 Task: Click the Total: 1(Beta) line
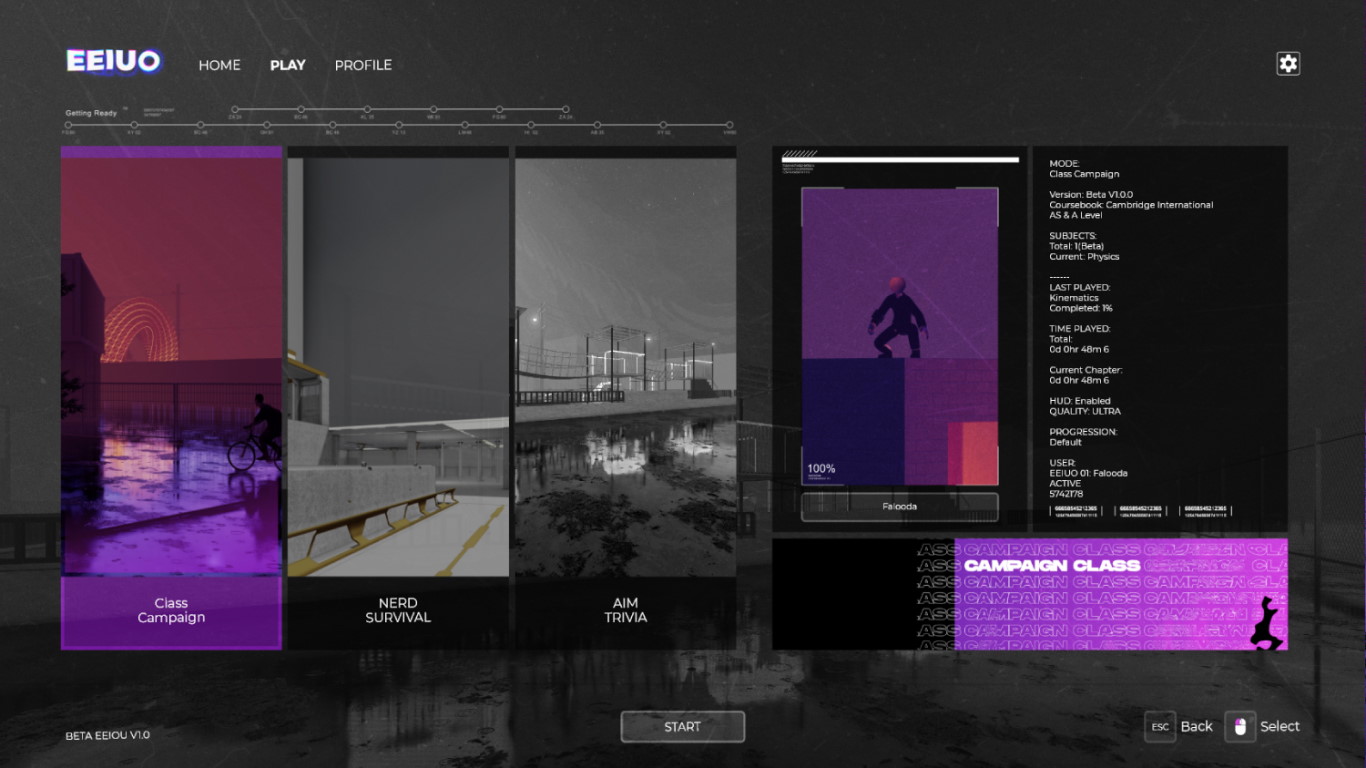point(1077,246)
